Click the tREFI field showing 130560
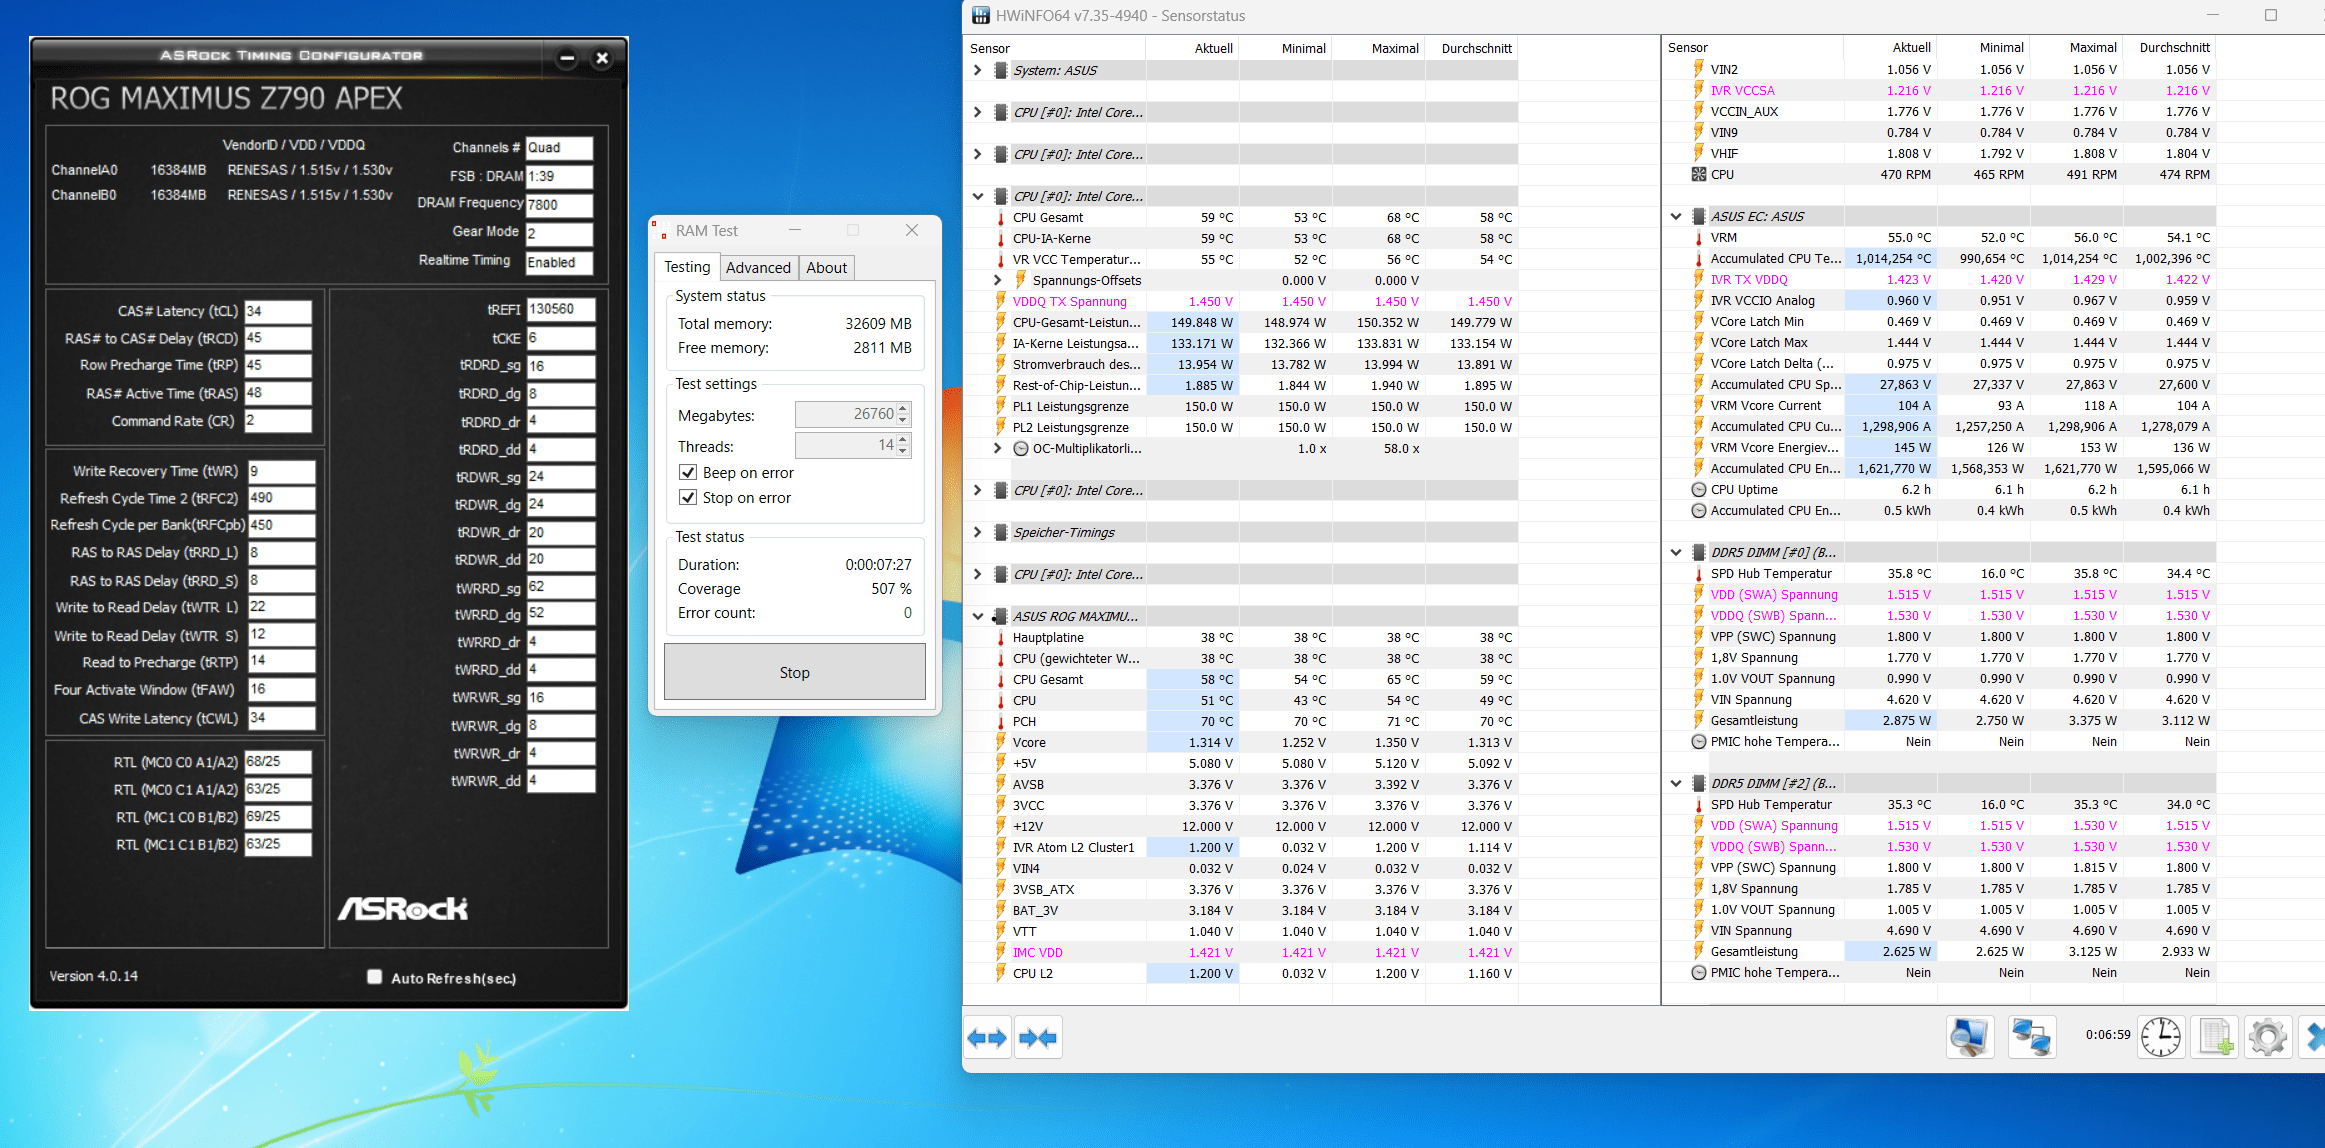 tap(561, 309)
